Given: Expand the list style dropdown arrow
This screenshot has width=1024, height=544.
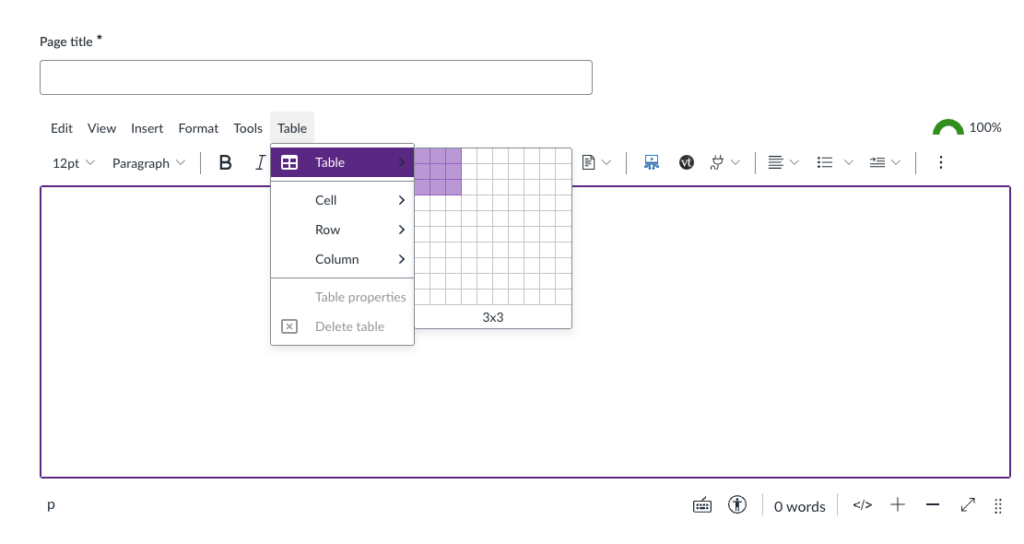Looking at the screenshot, I should point(848,163).
